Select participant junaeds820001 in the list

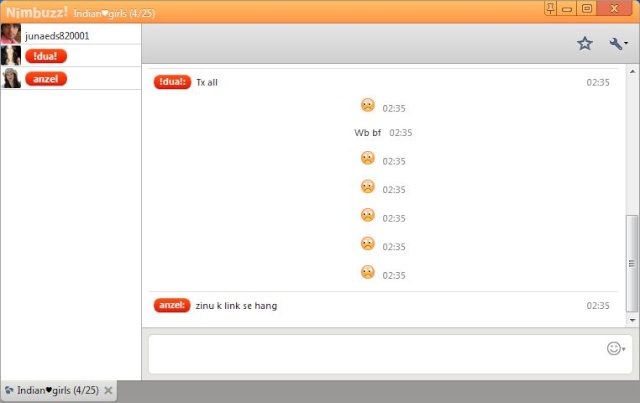point(71,34)
